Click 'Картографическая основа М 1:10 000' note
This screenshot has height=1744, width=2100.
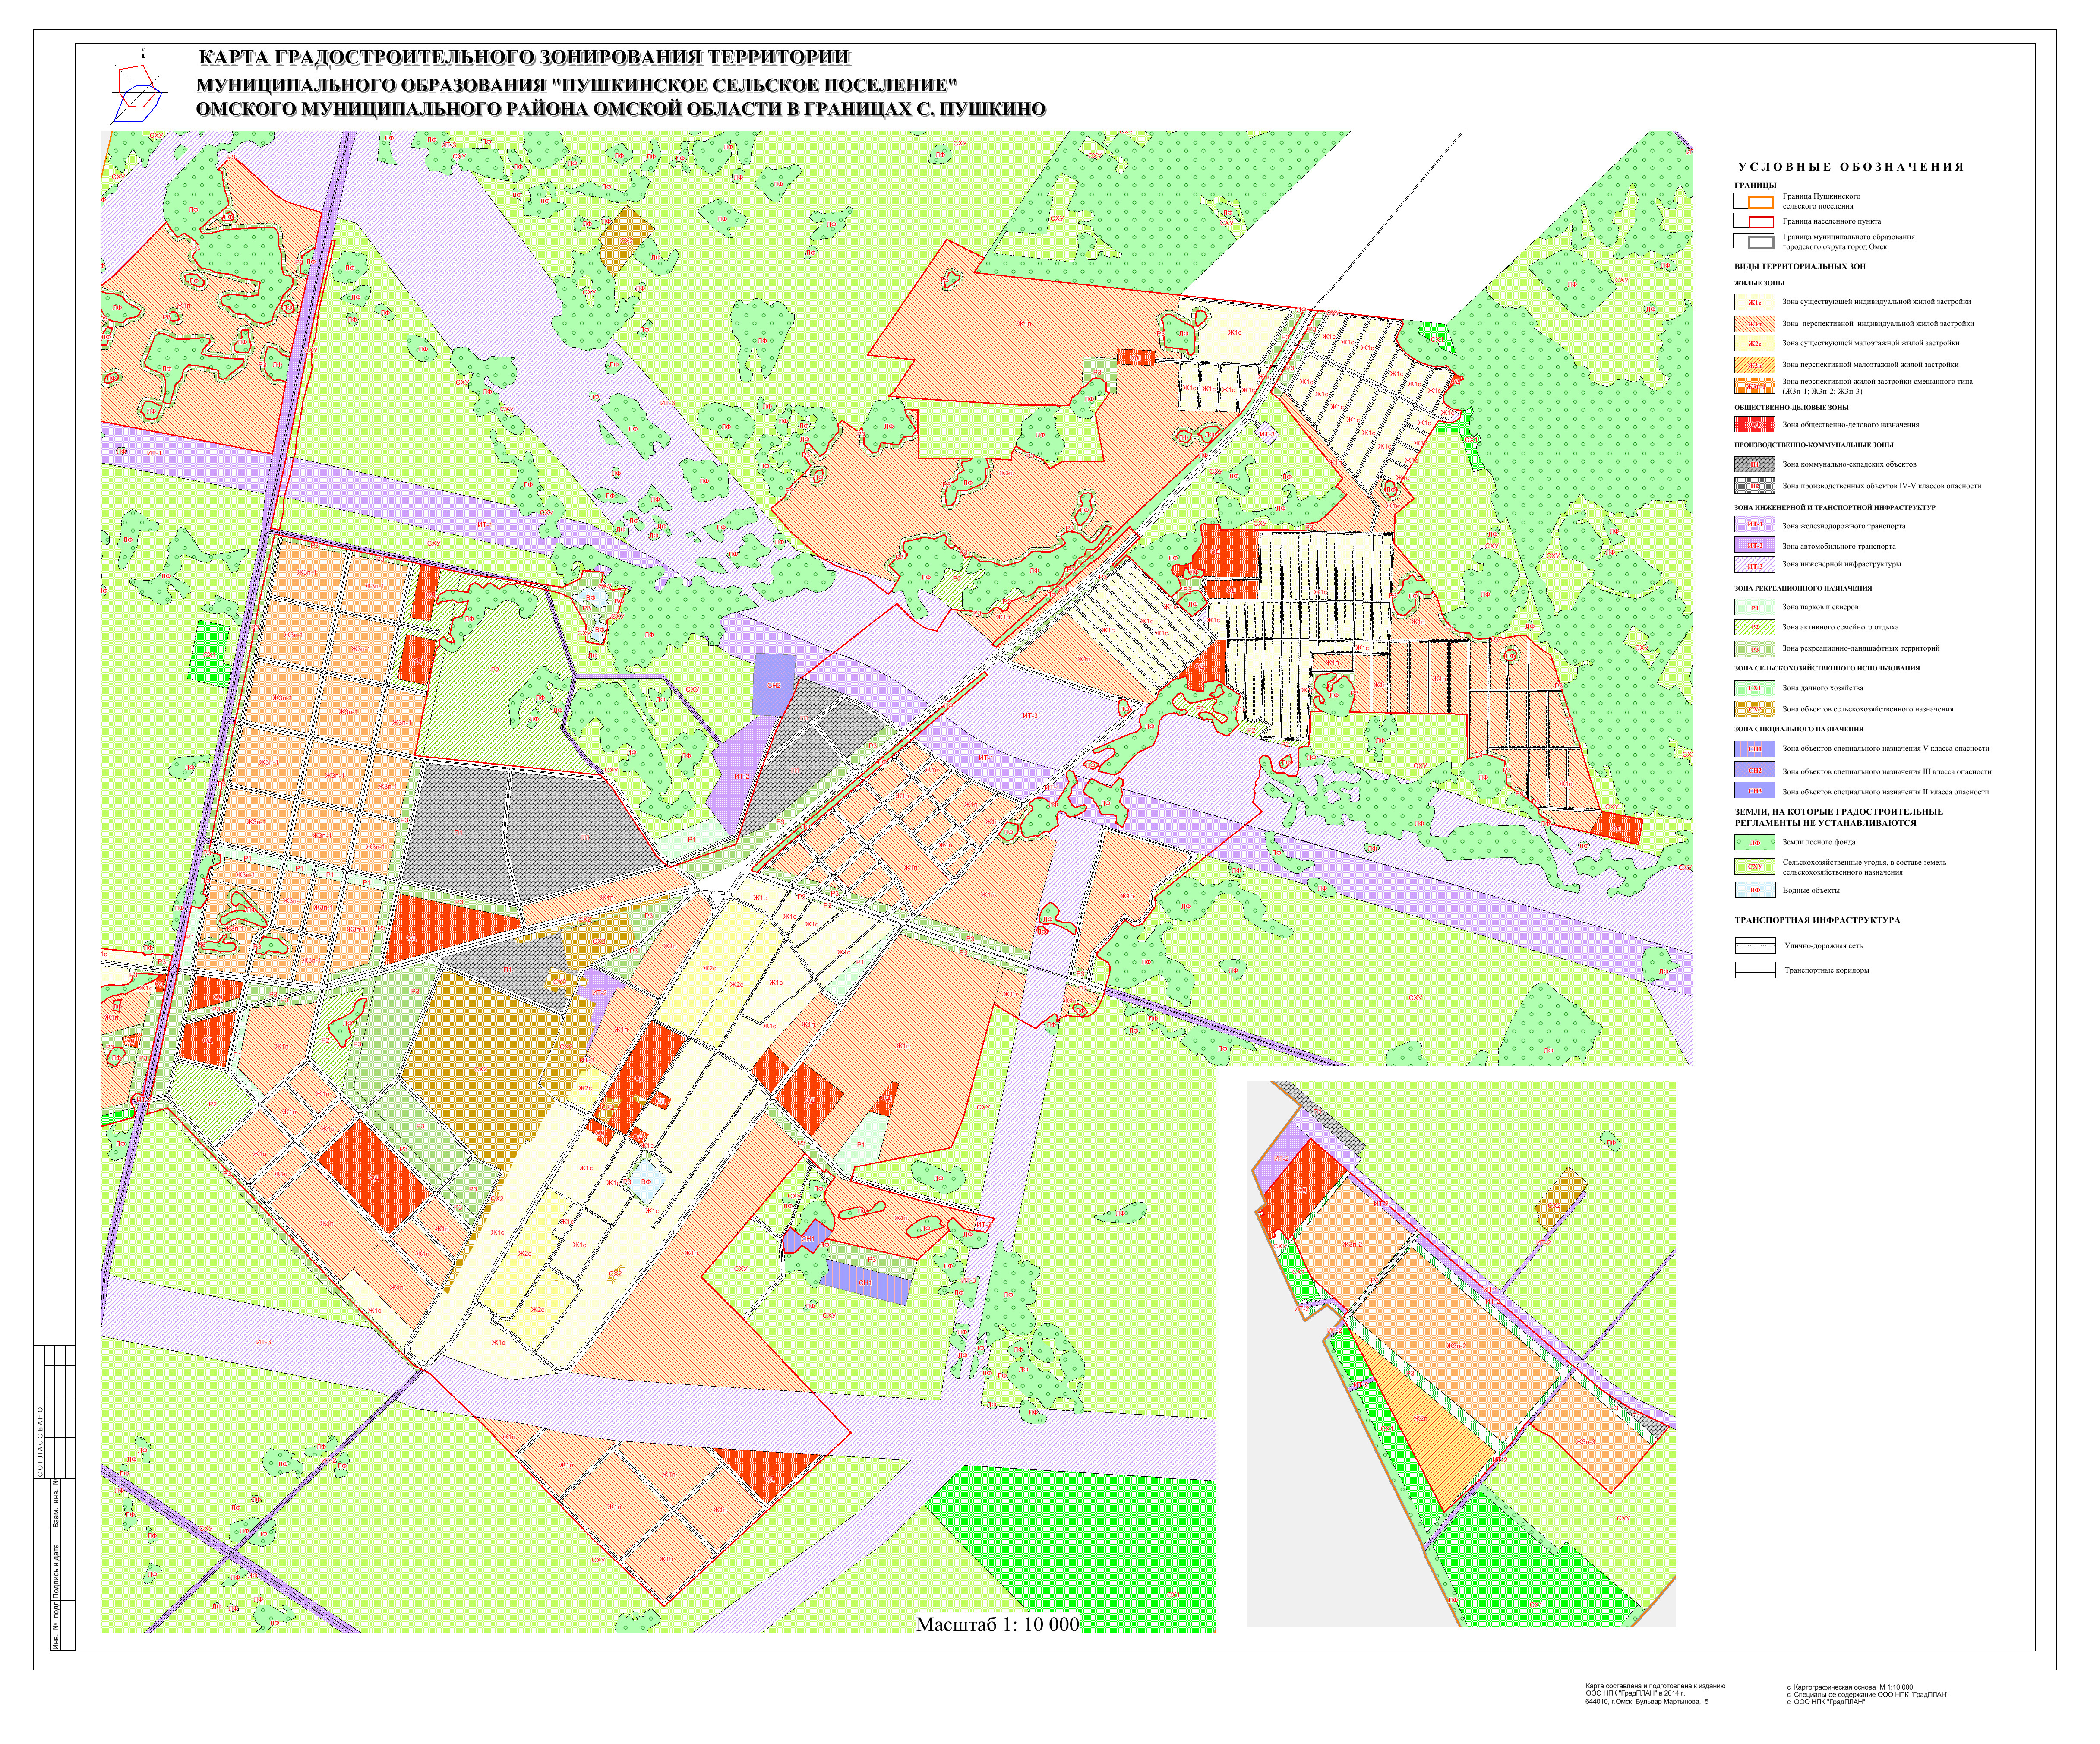point(1854,1687)
